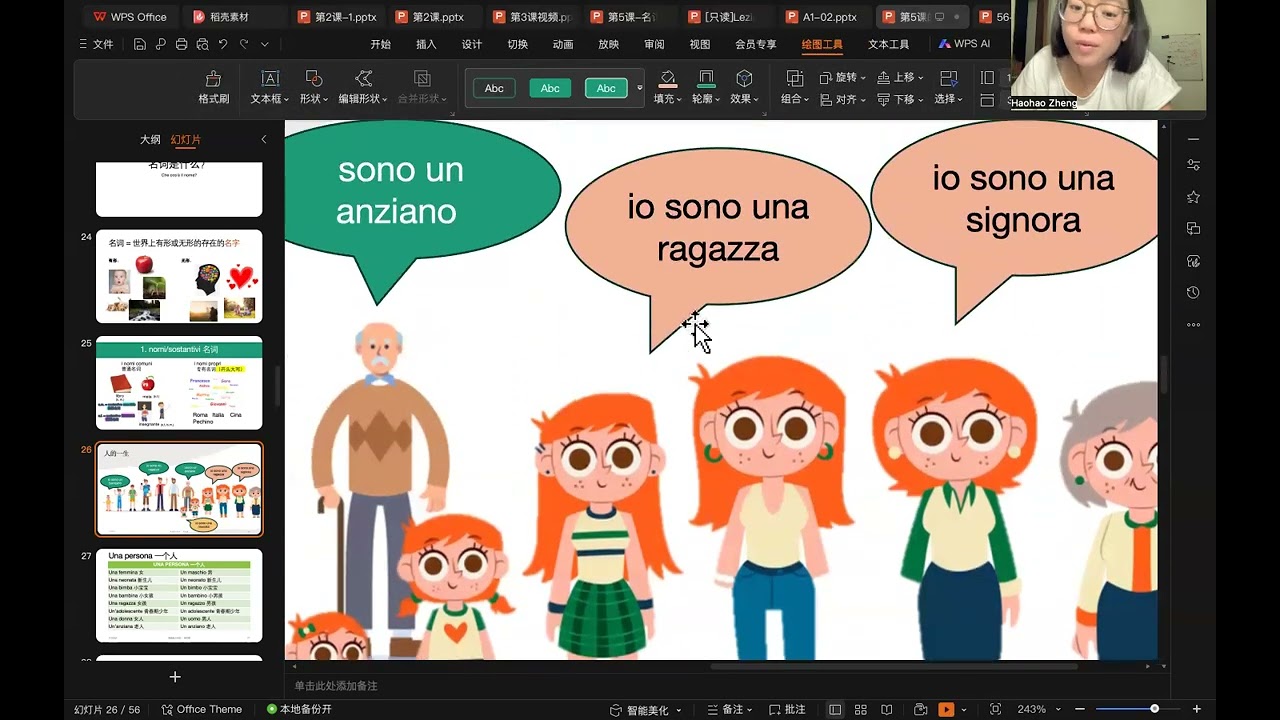
Task: Click the Edit Shape (编辑形状) icon
Action: click(x=363, y=80)
